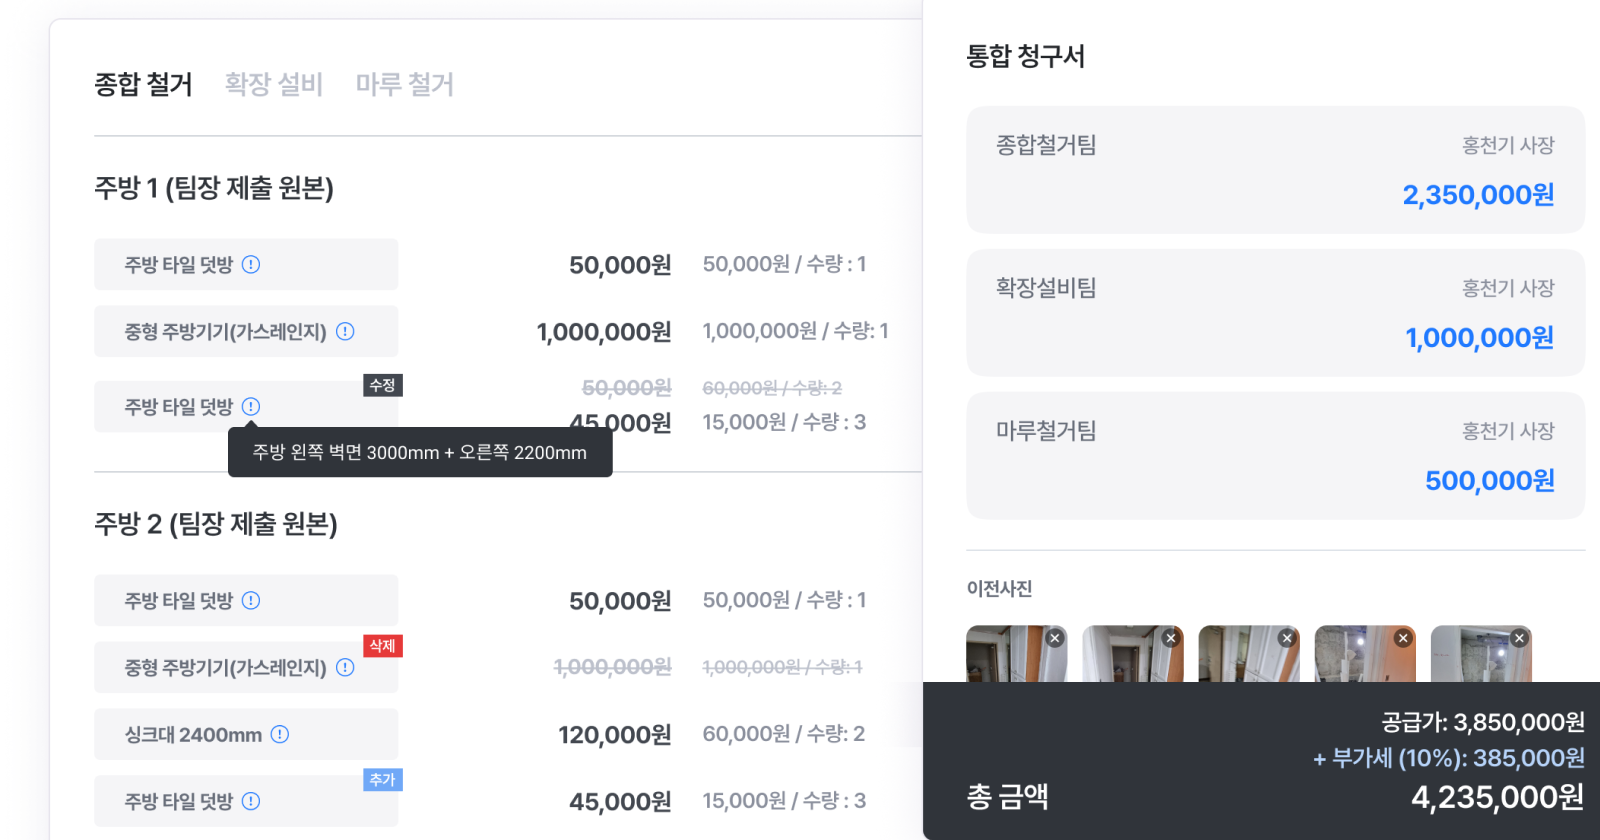
Task: Open the 마루 철거 tab
Action: (x=405, y=84)
